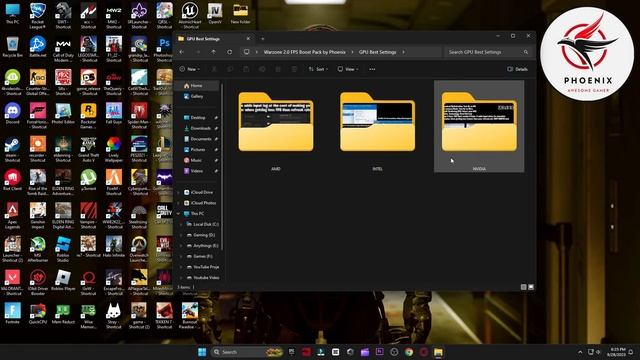
Task: Open uTorrent desktop icon
Action: click(88, 180)
